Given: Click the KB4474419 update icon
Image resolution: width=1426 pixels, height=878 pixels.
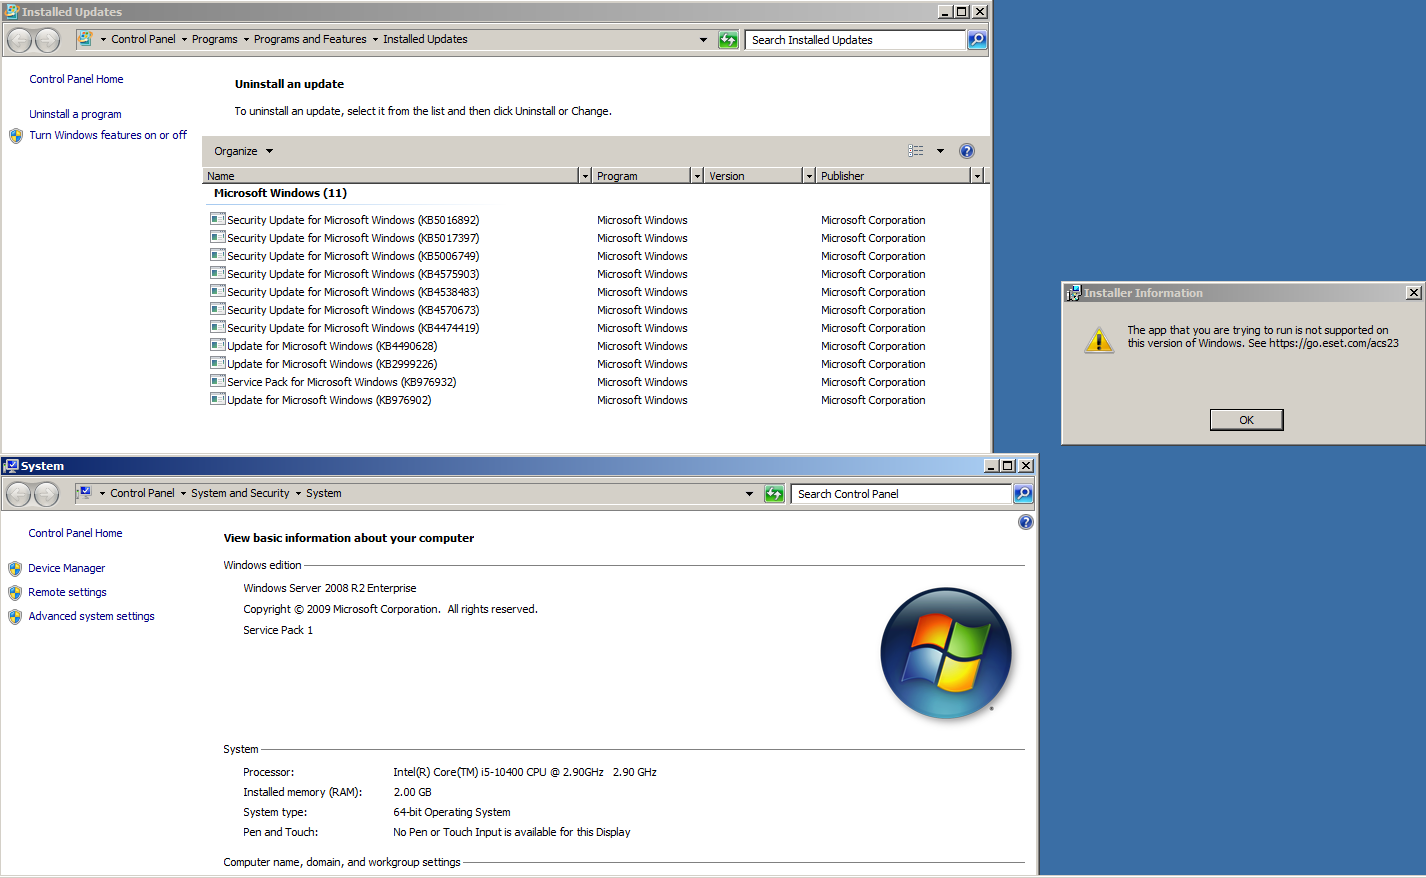Looking at the screenshot, I should click(217, 327).
